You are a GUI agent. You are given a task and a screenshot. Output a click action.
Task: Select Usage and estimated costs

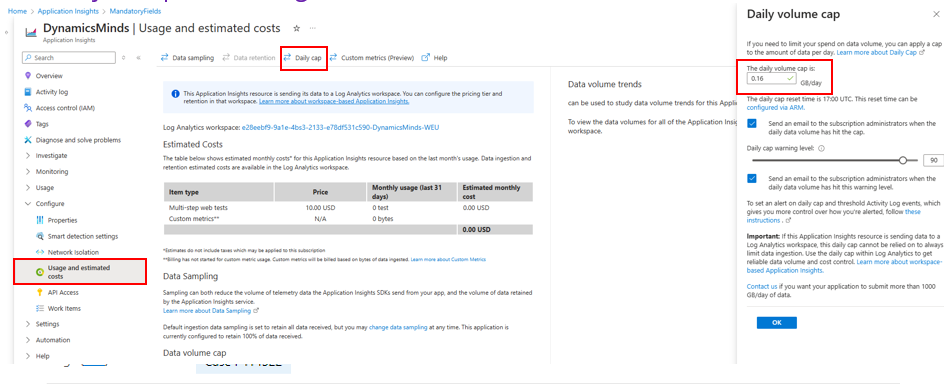(81, 271)
